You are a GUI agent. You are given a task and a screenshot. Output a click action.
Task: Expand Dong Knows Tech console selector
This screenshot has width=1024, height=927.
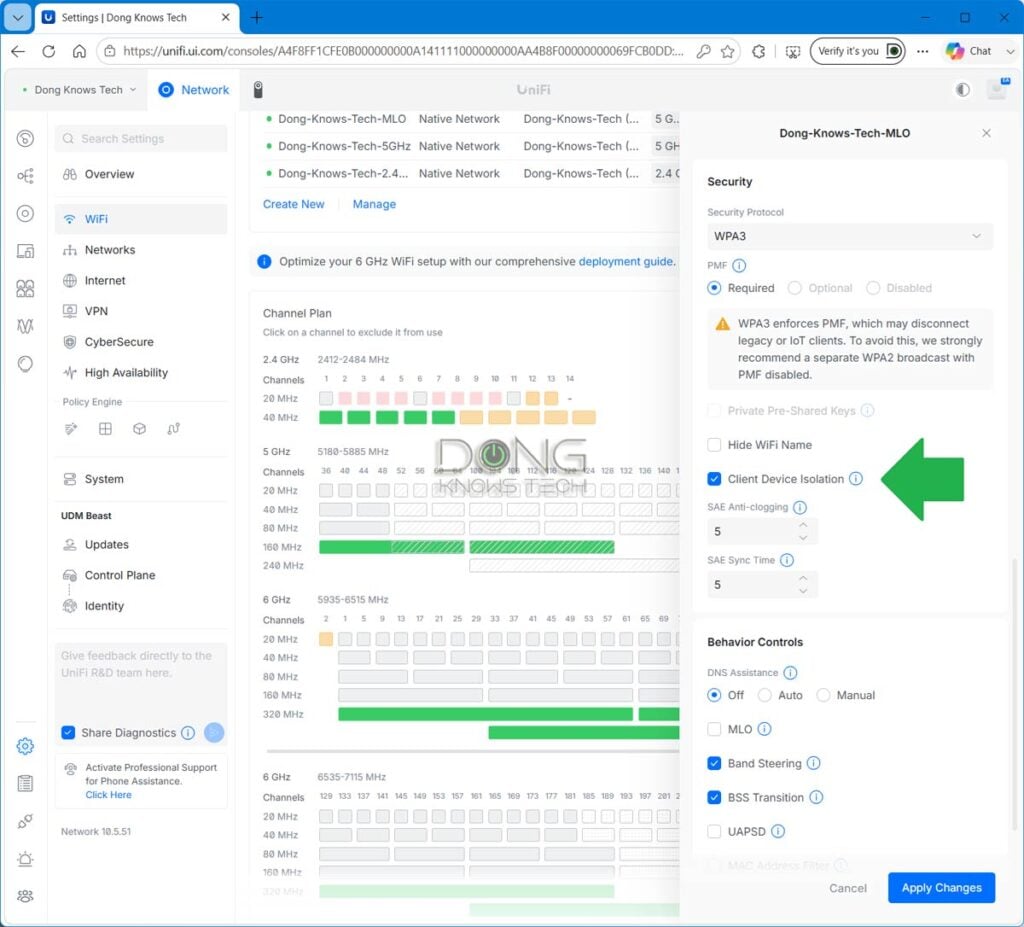click(79, 89)
